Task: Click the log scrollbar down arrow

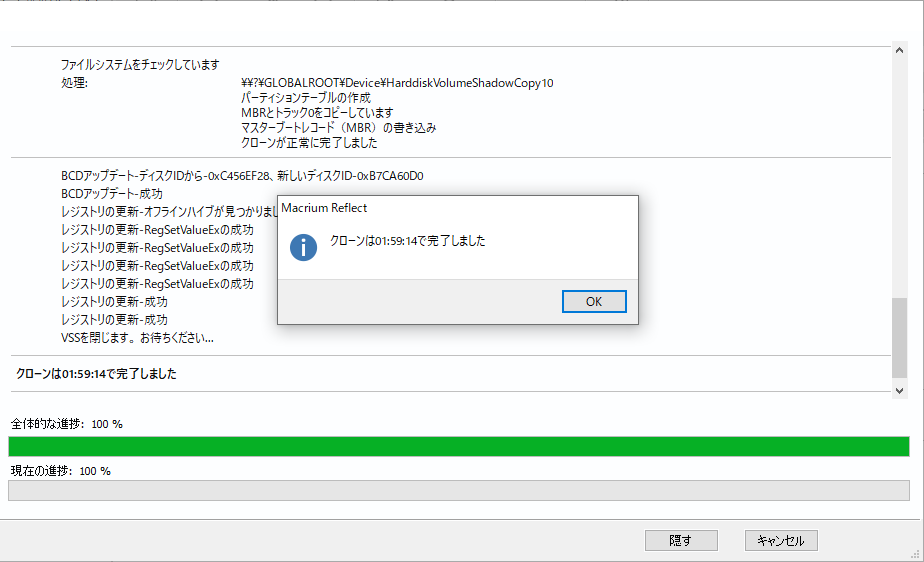Action: (x=899, y=391)
